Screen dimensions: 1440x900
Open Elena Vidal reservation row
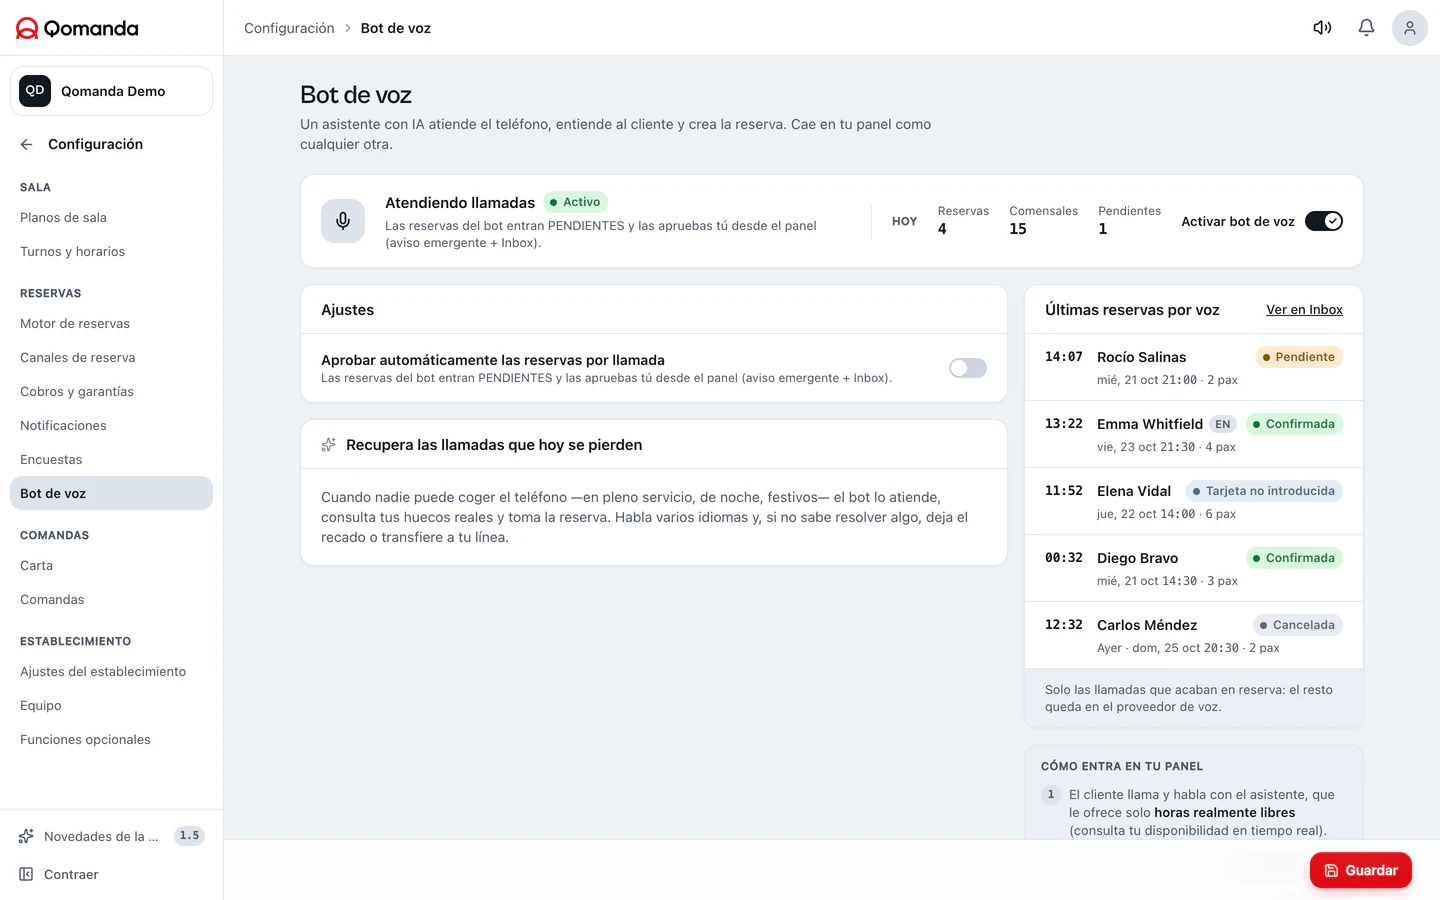click(1194, 501)
